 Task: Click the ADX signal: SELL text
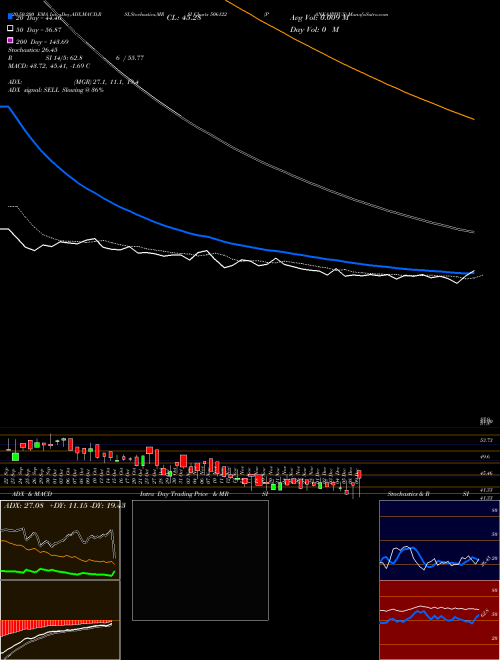(x=56, y=90)
